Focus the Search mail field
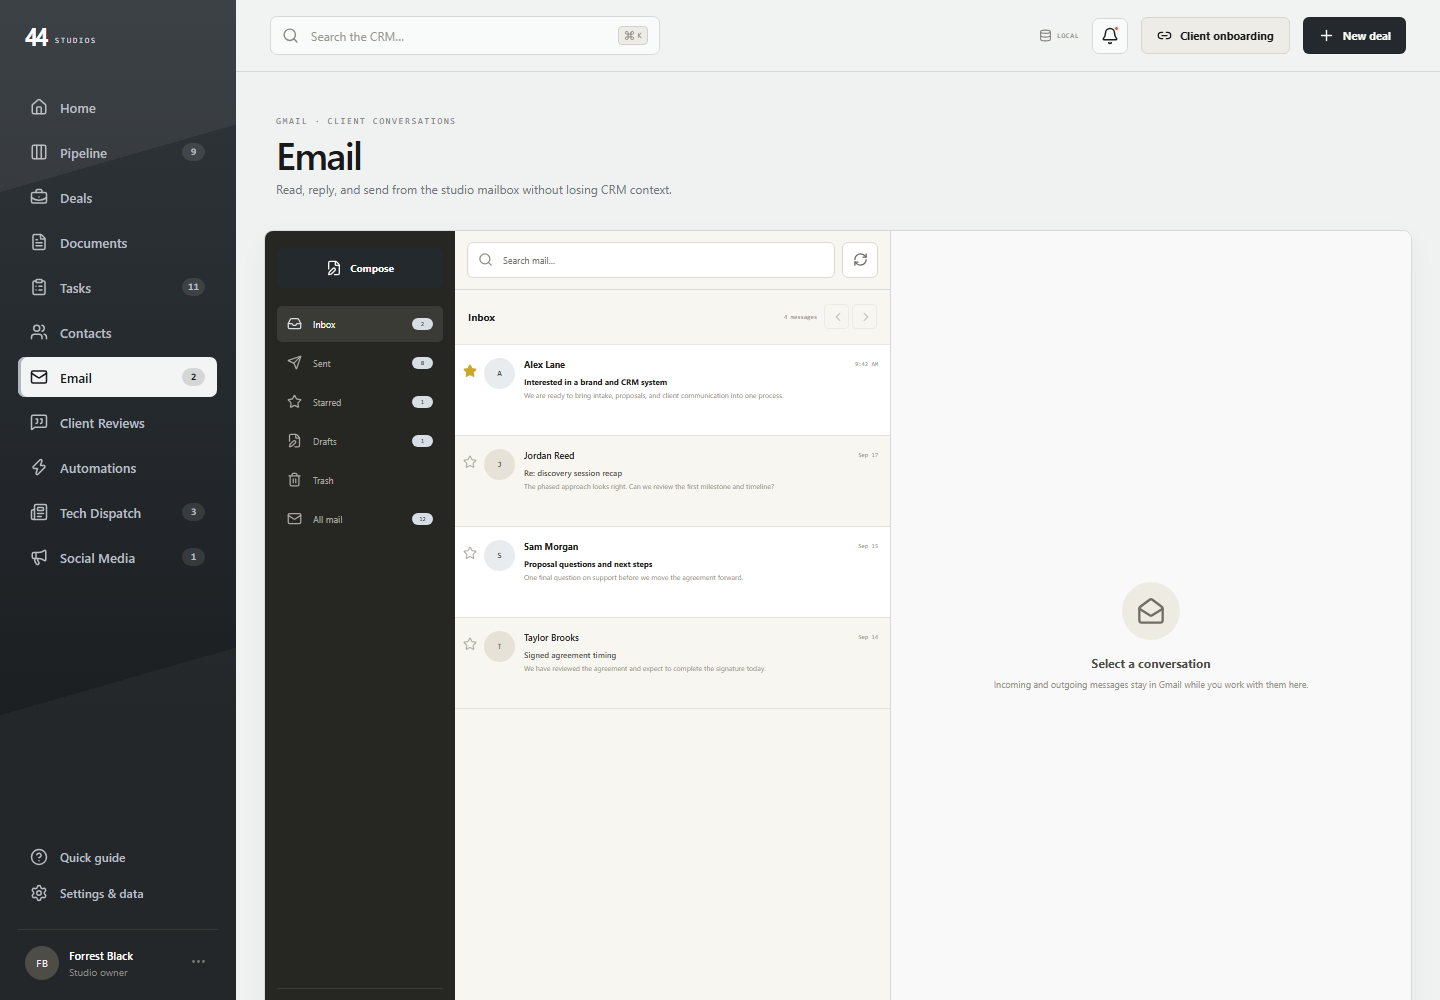Screen dimensions: 1440x1000 [x=651, y=260]
